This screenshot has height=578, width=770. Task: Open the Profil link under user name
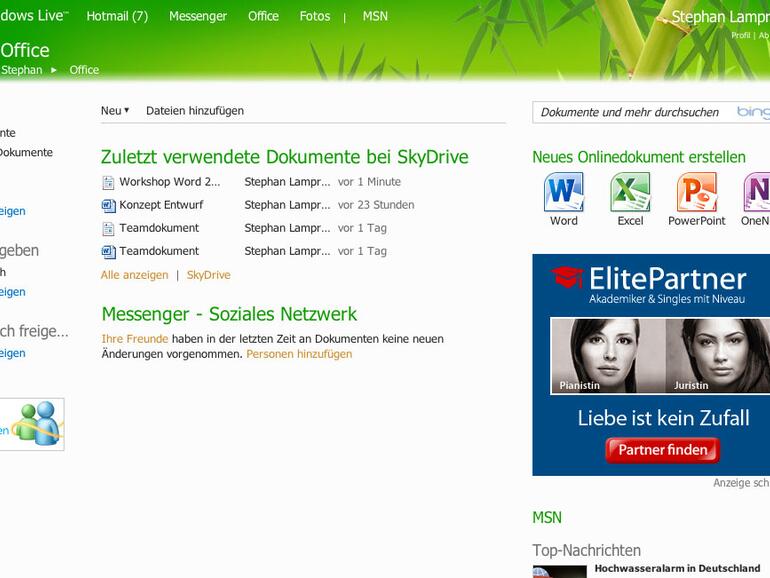[x=741, y=35]
